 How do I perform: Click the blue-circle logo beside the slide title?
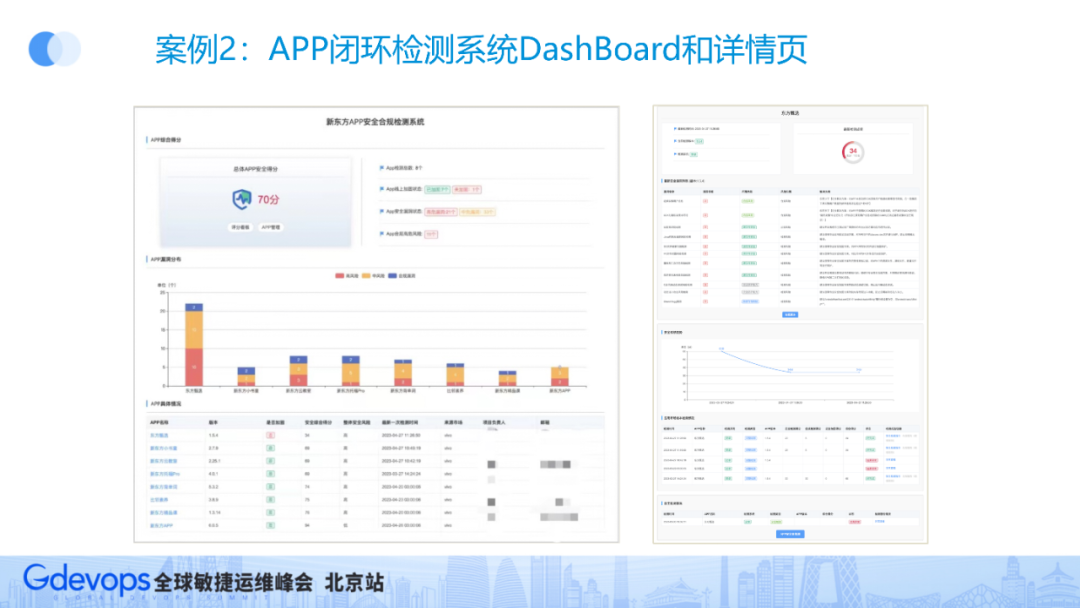tap(54, 49)
